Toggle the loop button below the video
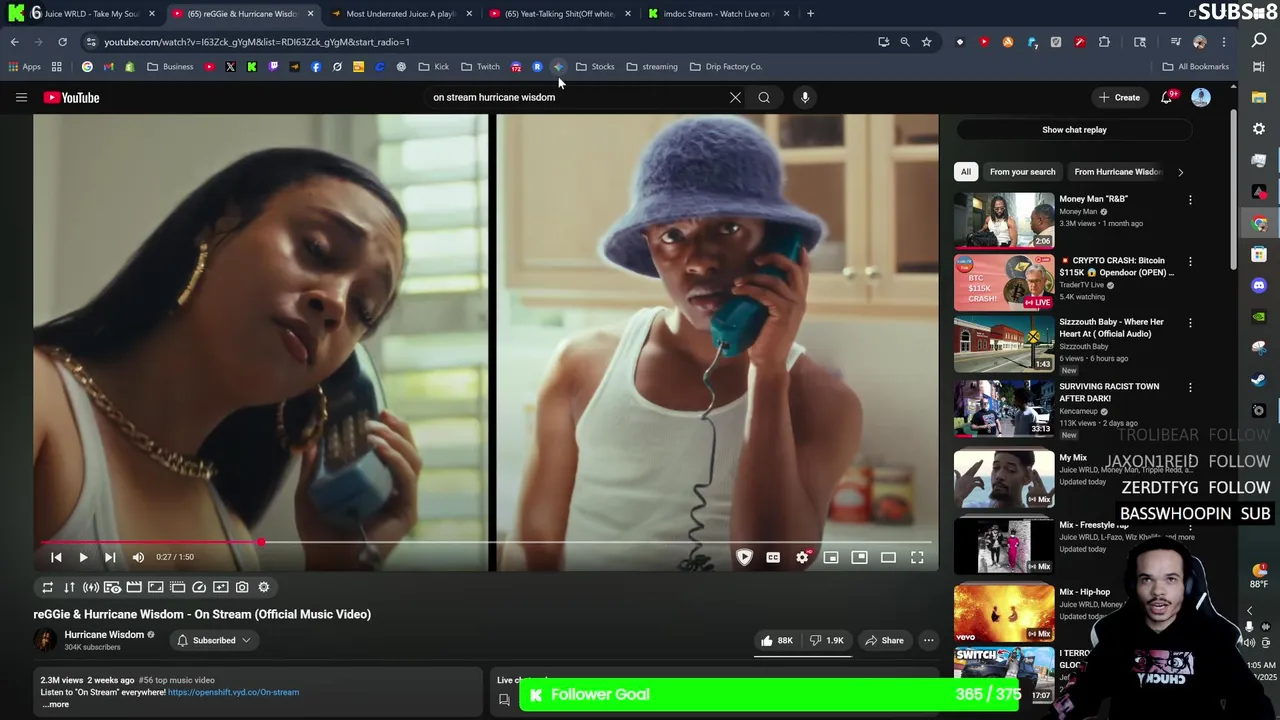This screenshot has width=1280, height=720. point(47,587)
